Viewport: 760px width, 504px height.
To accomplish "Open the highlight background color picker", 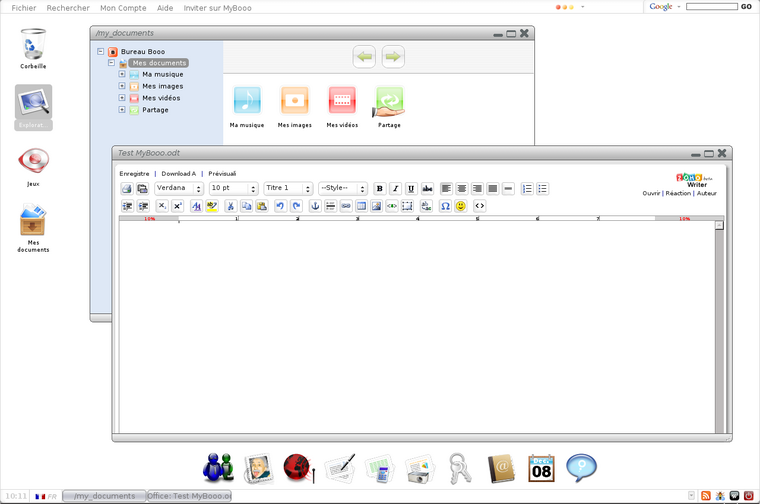I will [212, 206].
